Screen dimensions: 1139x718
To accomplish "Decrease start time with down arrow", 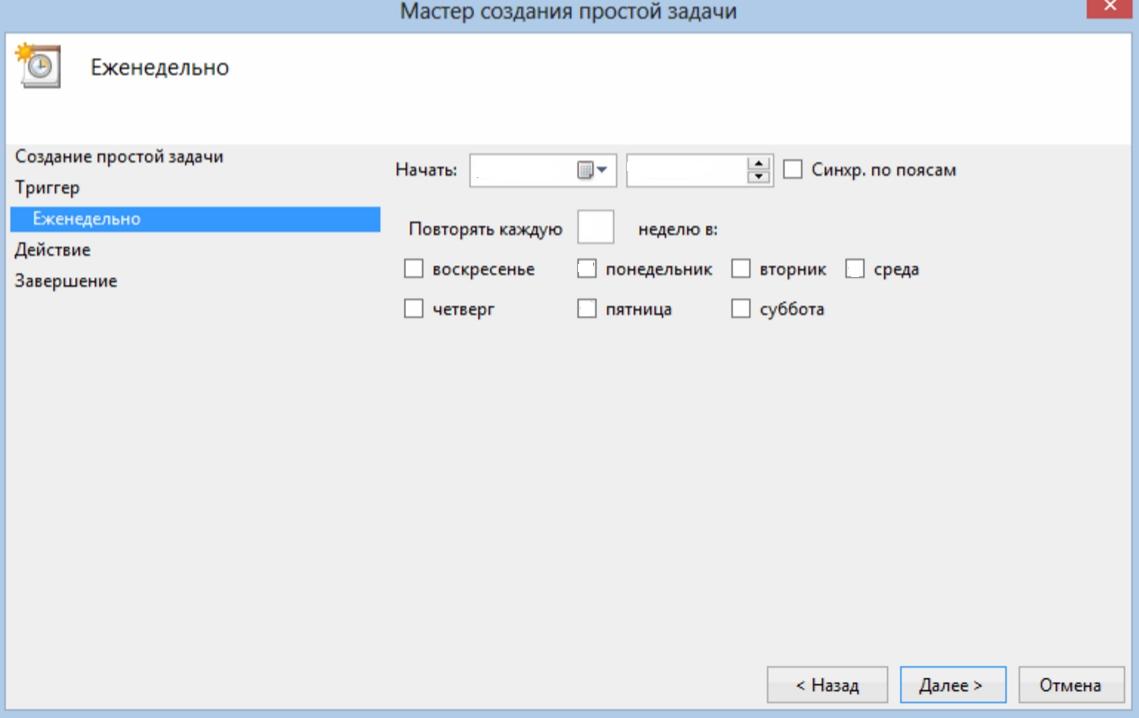I will point(758,177).
